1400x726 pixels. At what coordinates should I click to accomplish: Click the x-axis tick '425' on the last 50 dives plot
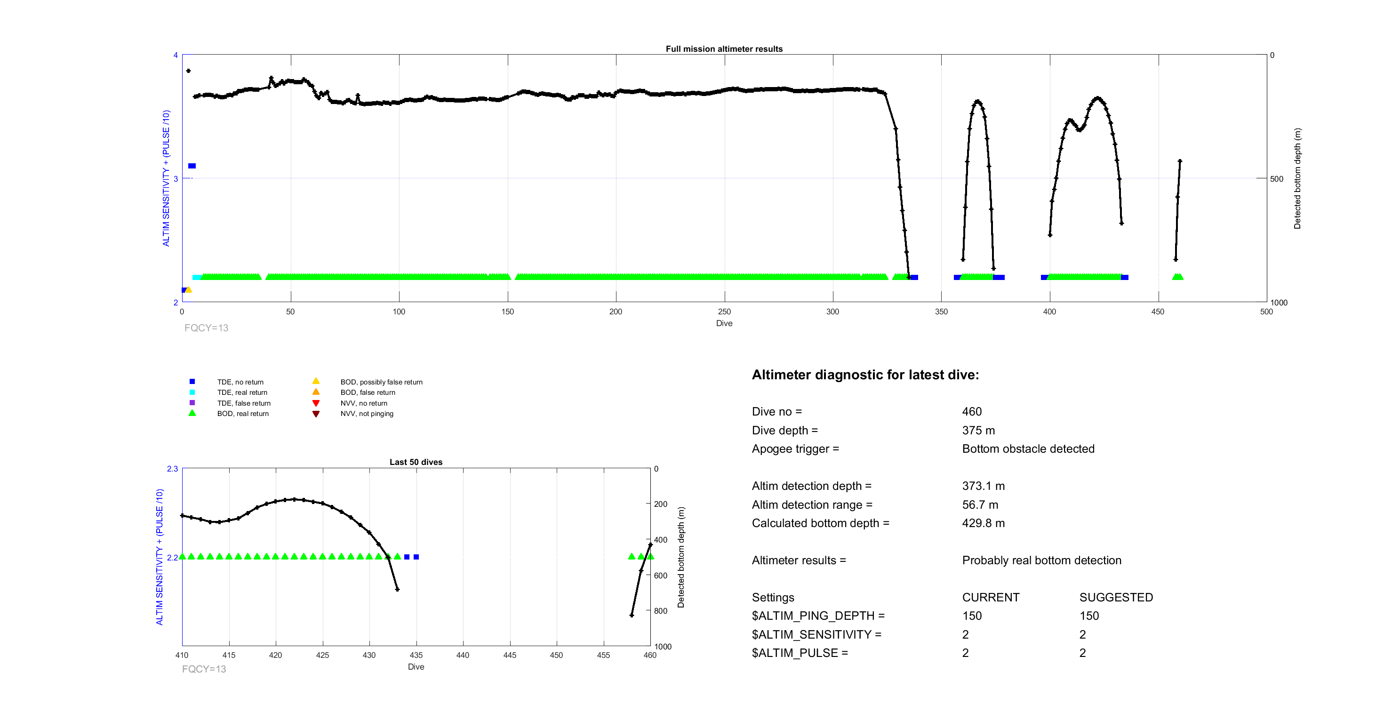[x=323, y=656]
